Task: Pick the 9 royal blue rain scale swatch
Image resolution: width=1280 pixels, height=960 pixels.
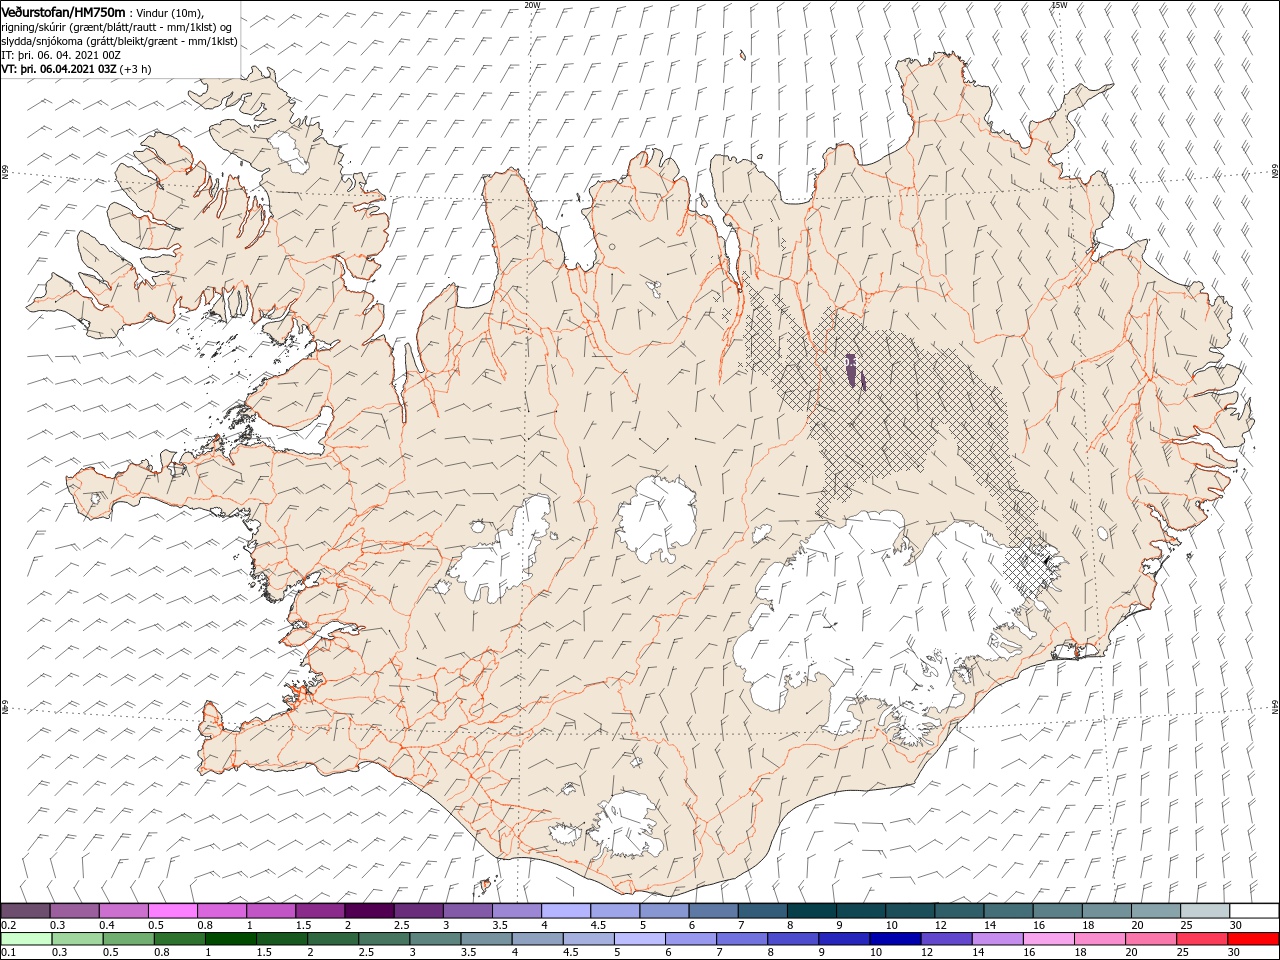Action: [843, 938]
